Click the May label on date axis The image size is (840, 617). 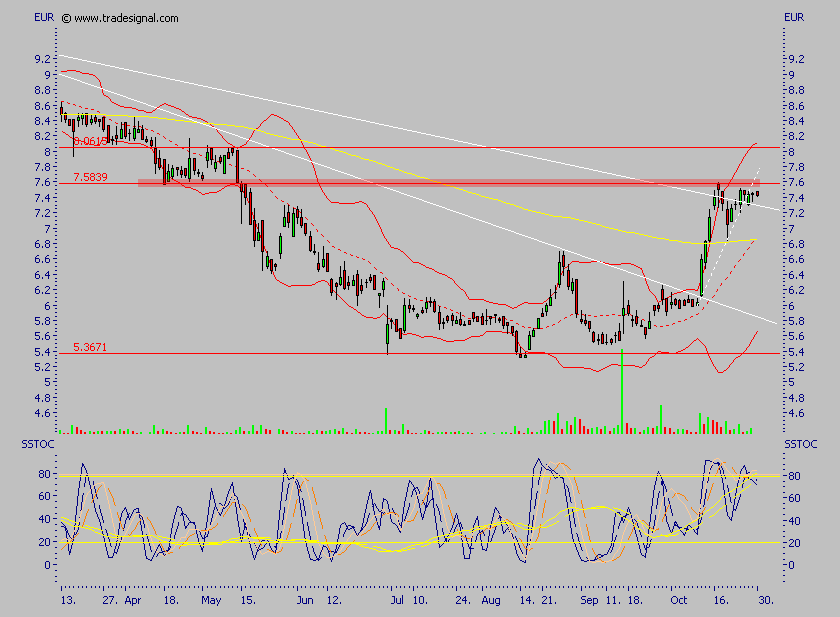(x=211, y=602)
